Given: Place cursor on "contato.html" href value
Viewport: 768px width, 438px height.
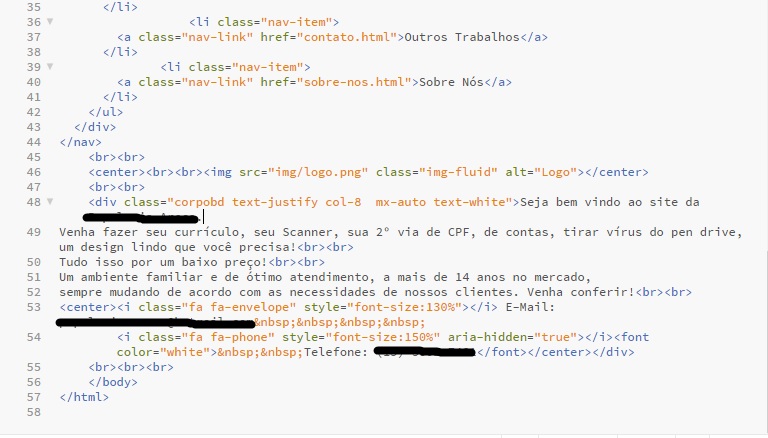Looking at the screenshot, I should [x=347, y=37].
